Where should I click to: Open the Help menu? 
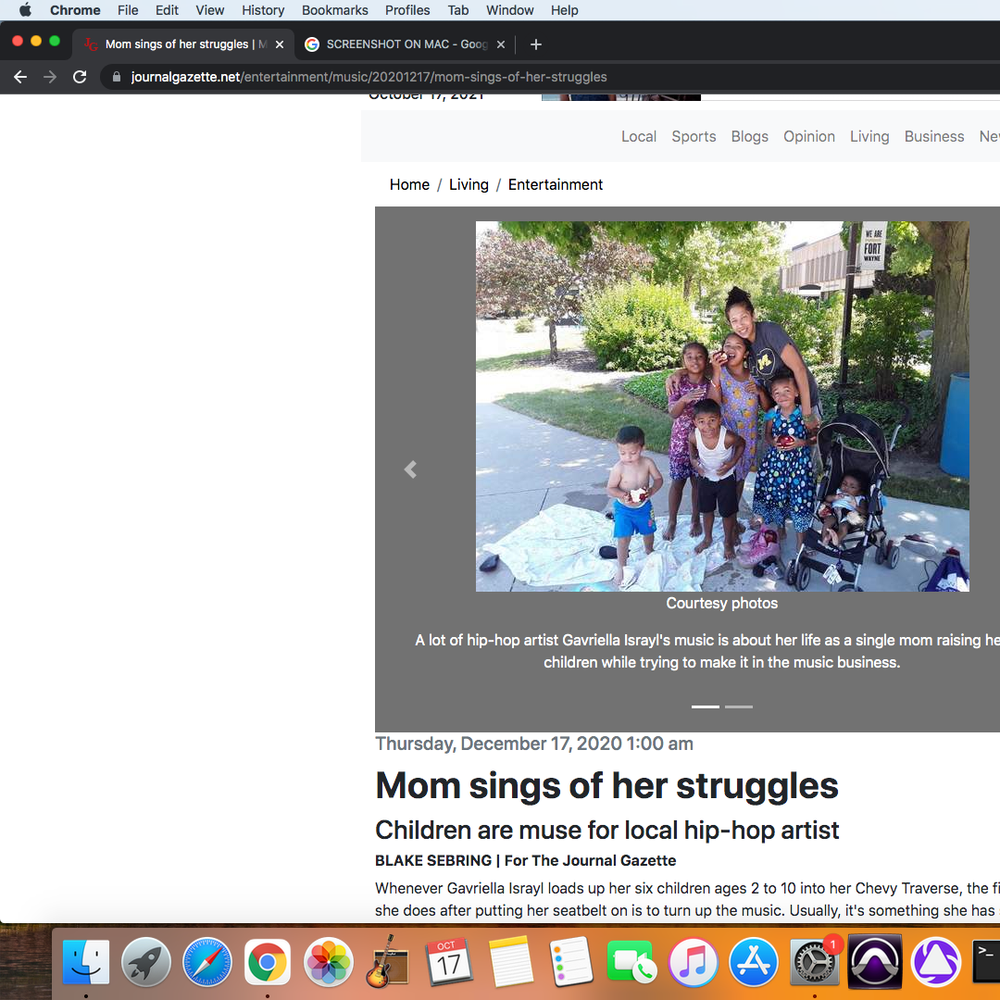564,10
